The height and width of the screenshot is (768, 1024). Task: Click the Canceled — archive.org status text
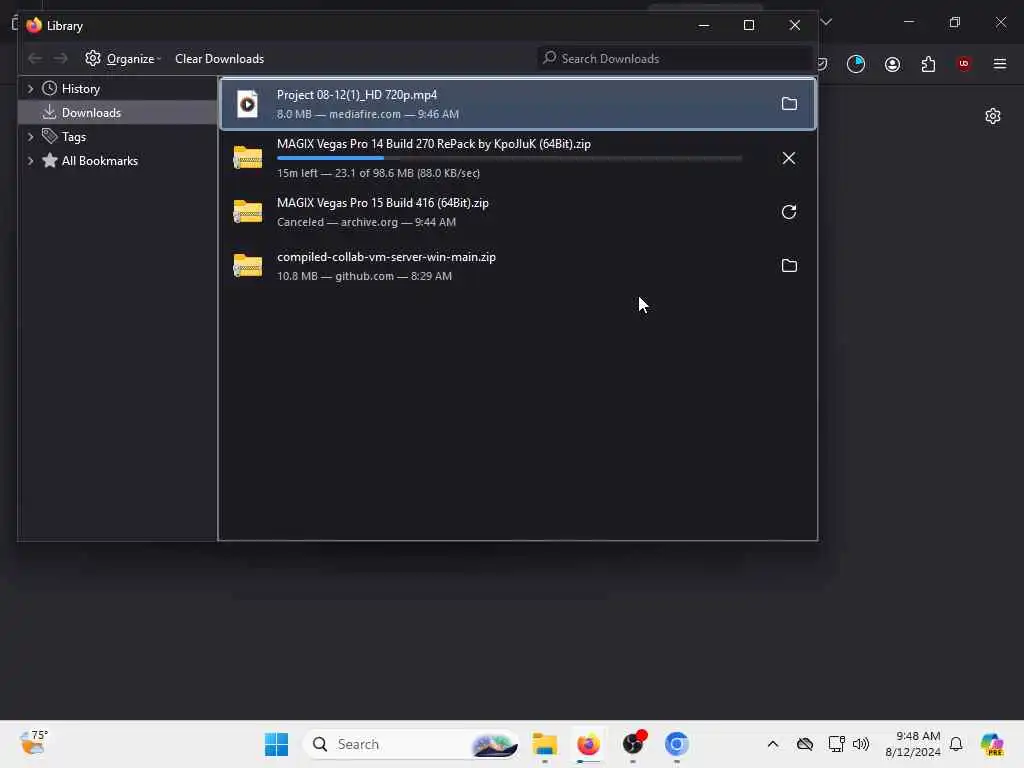pyautogui.click(x=366, y=222)
